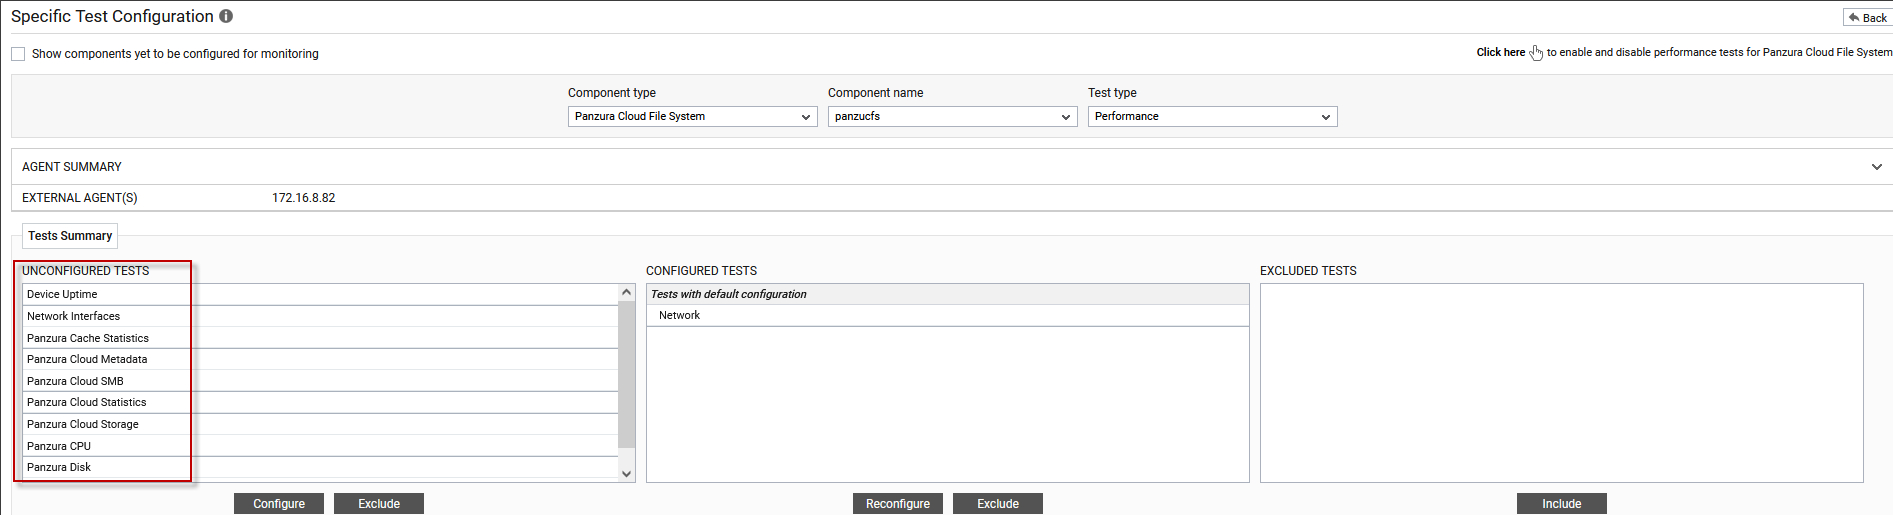
Task: Open the Component type dropdown
Action: pos(692,117)
